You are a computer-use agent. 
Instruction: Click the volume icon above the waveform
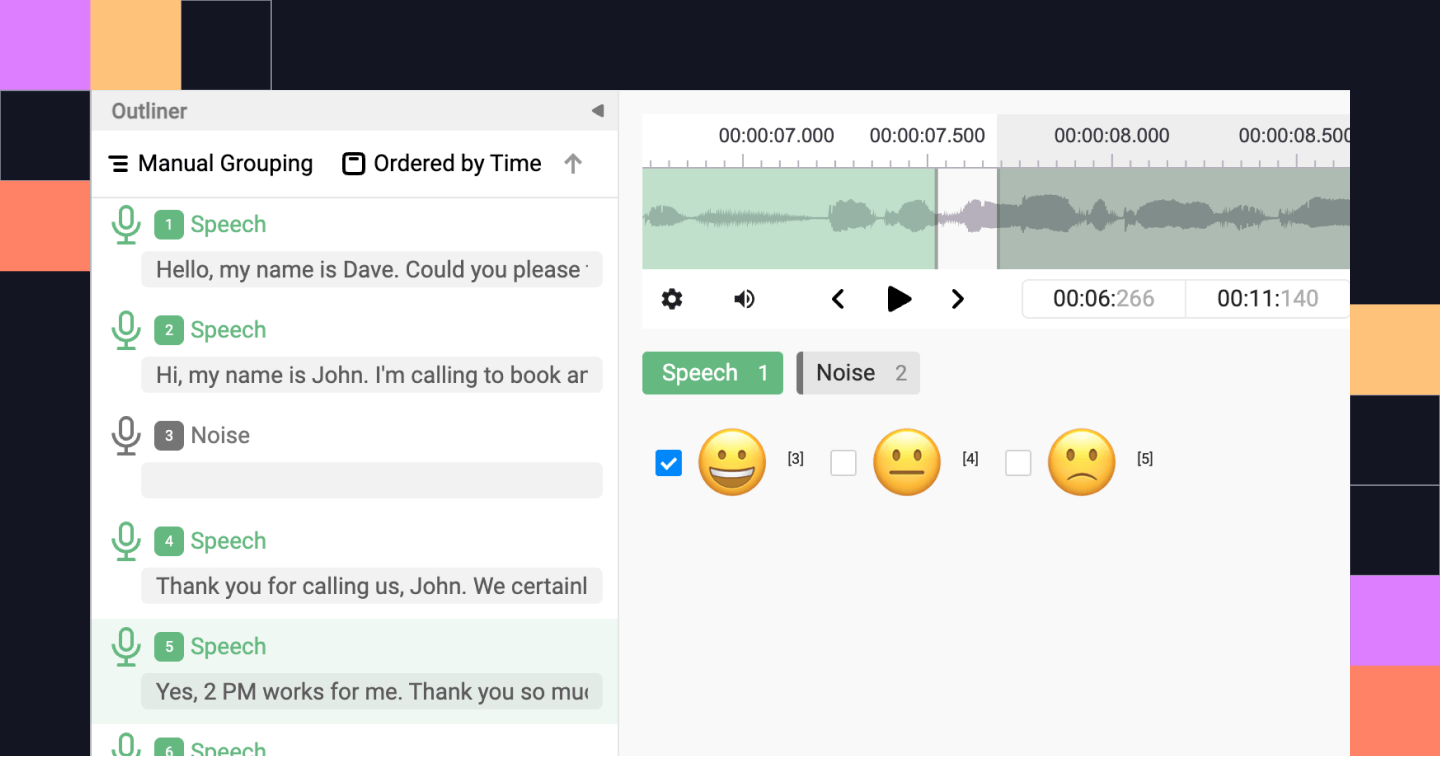click(744, 298)
